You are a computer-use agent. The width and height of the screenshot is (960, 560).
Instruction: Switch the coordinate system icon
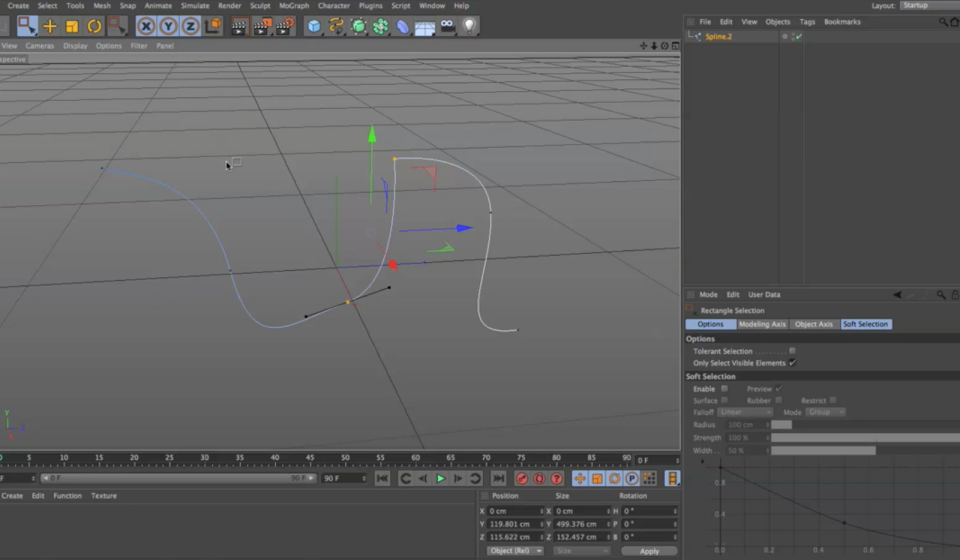212,26
